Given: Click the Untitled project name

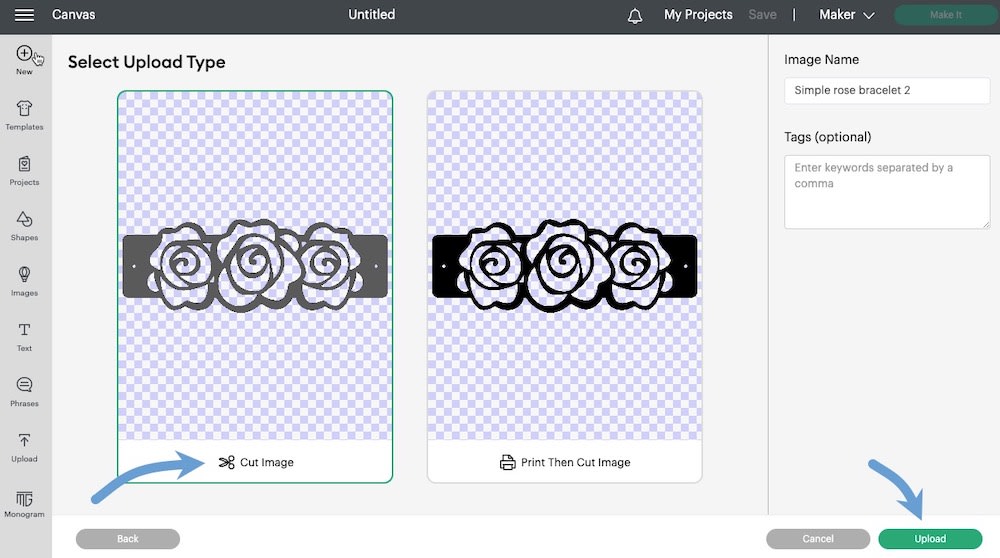Looking at the screenshot, I should [x=371, y=15].
